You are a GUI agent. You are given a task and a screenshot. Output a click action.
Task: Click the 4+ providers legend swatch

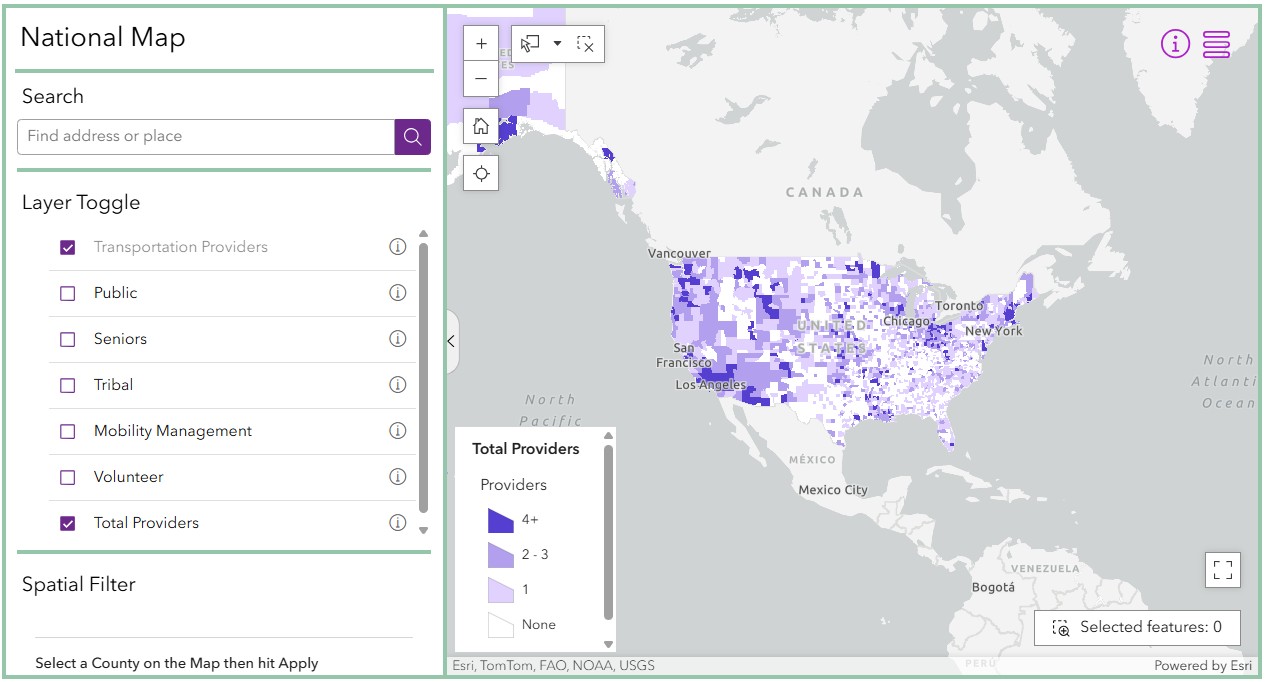[500, 521]
